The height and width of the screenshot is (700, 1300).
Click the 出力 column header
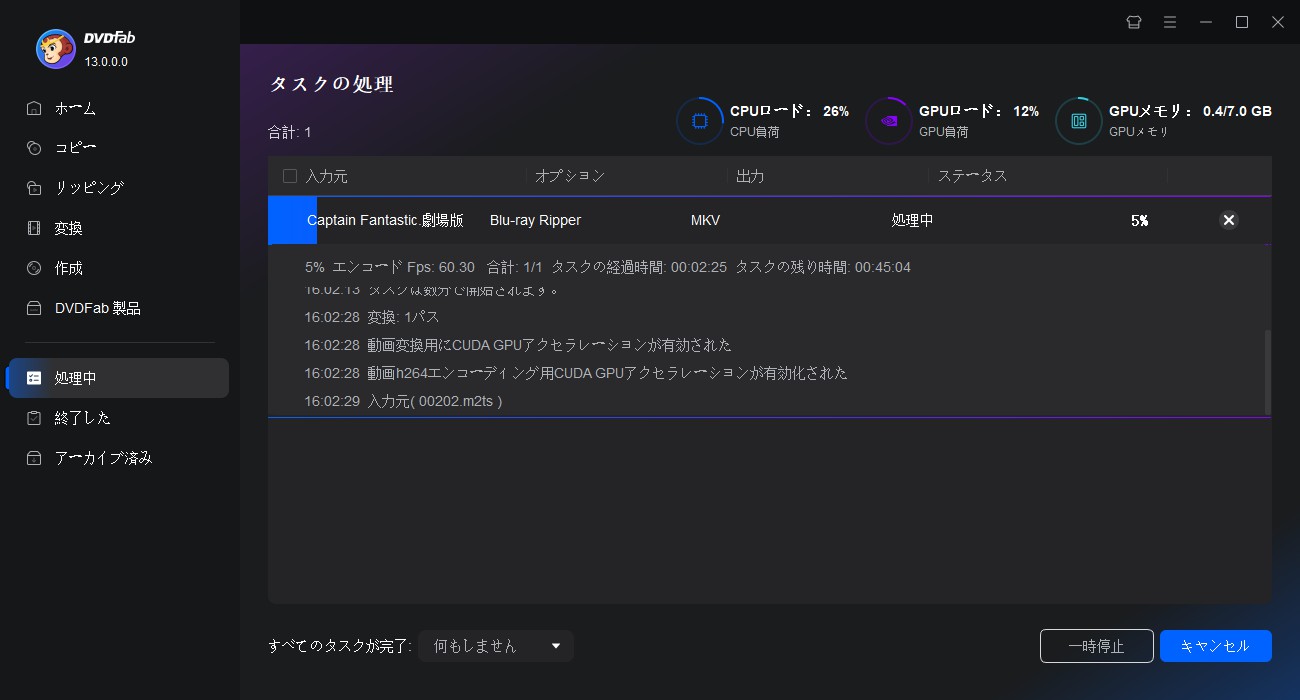(750, 176)
